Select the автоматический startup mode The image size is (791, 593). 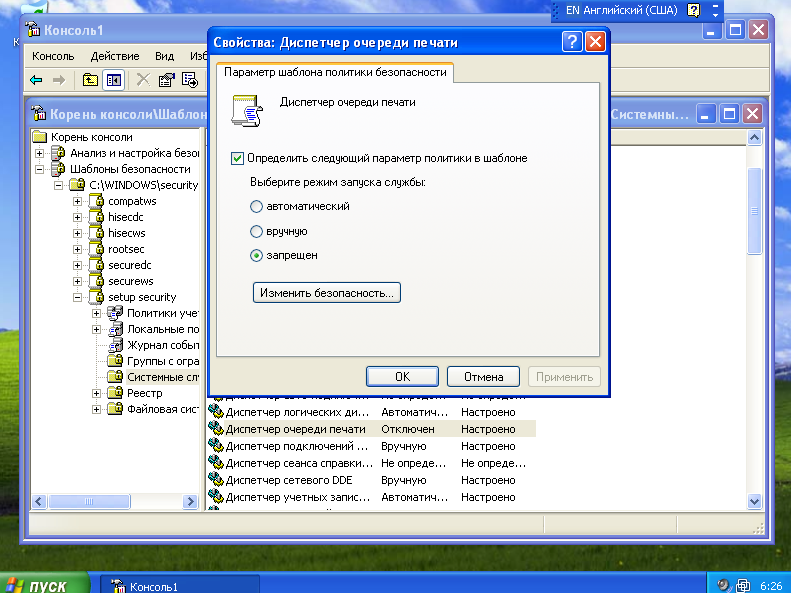pyautogui.click(x=256, y=206)
